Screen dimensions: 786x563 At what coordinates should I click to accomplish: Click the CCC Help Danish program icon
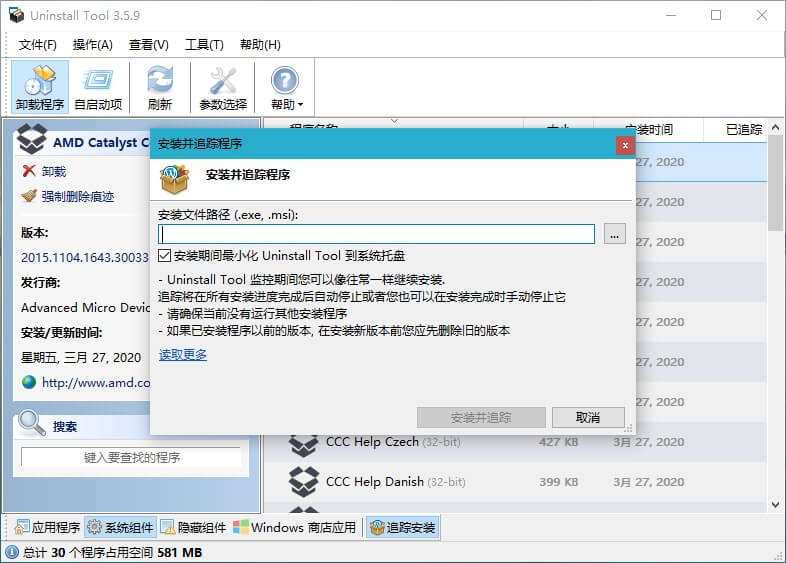(304, 482)
